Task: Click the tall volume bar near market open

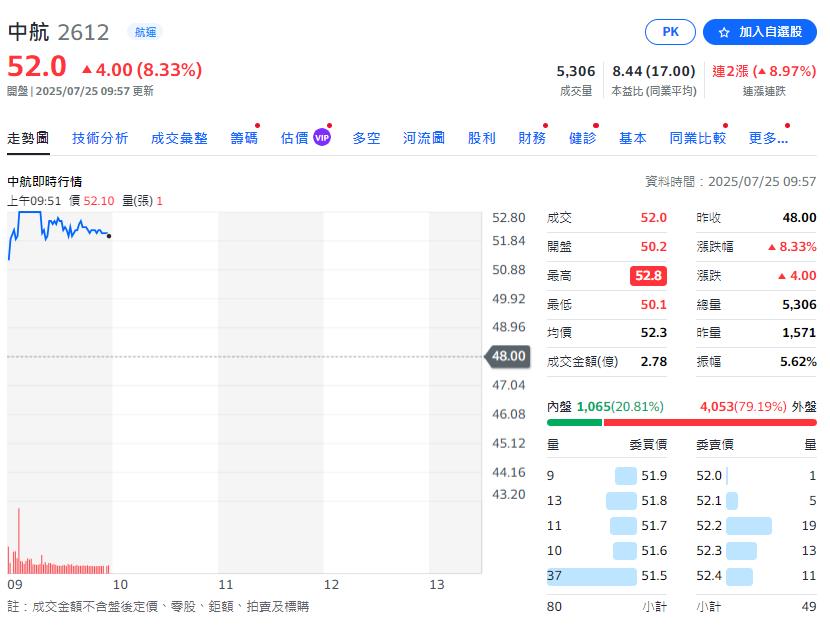Action: tap(19, 540)
